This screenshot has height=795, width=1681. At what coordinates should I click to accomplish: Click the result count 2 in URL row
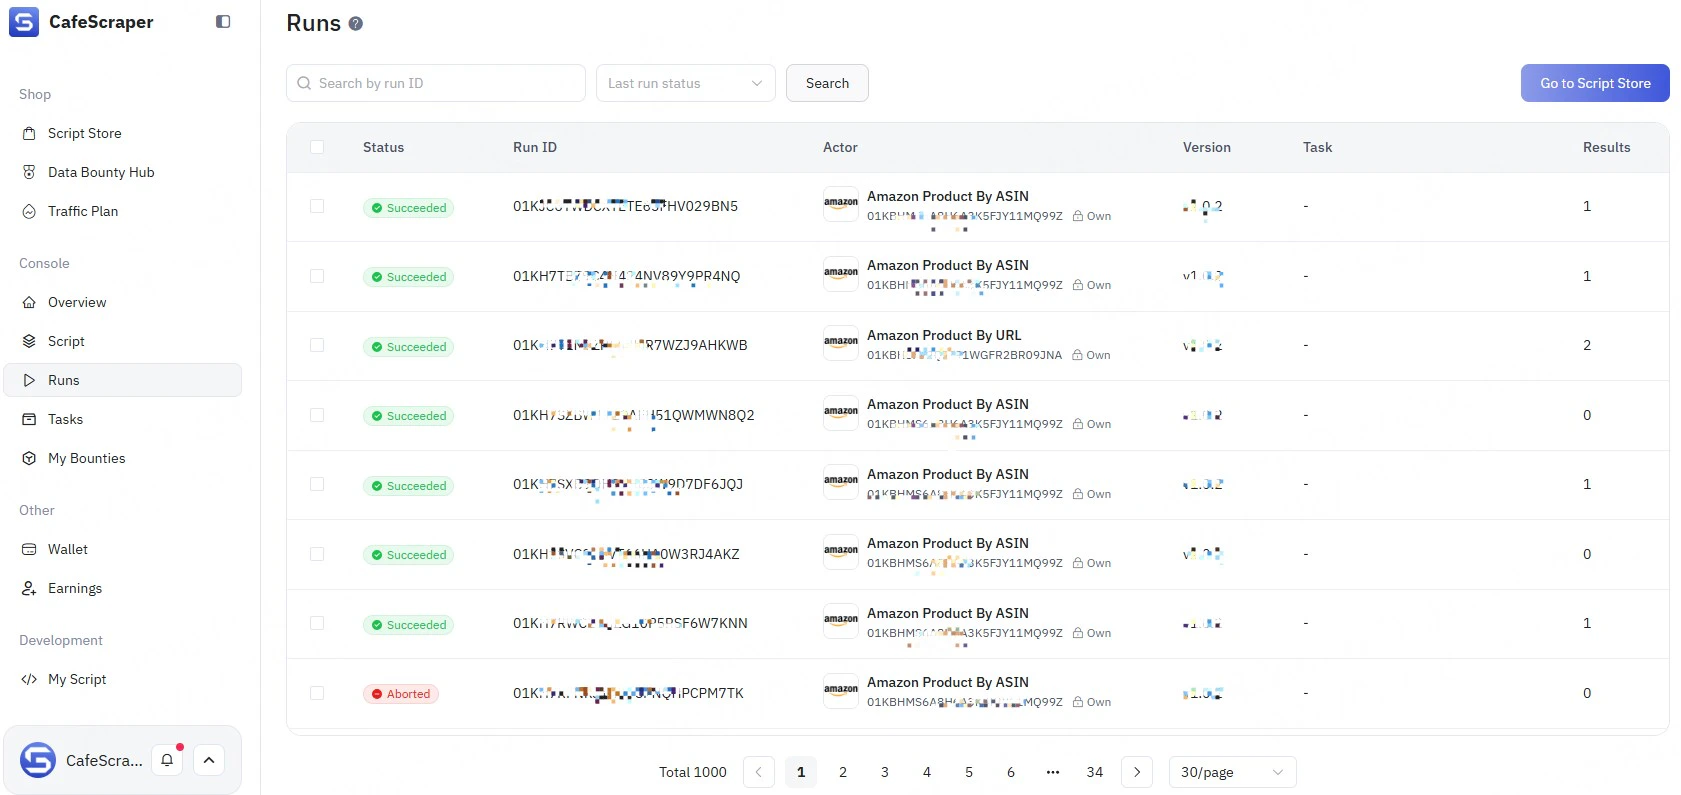coord(1587,345)
